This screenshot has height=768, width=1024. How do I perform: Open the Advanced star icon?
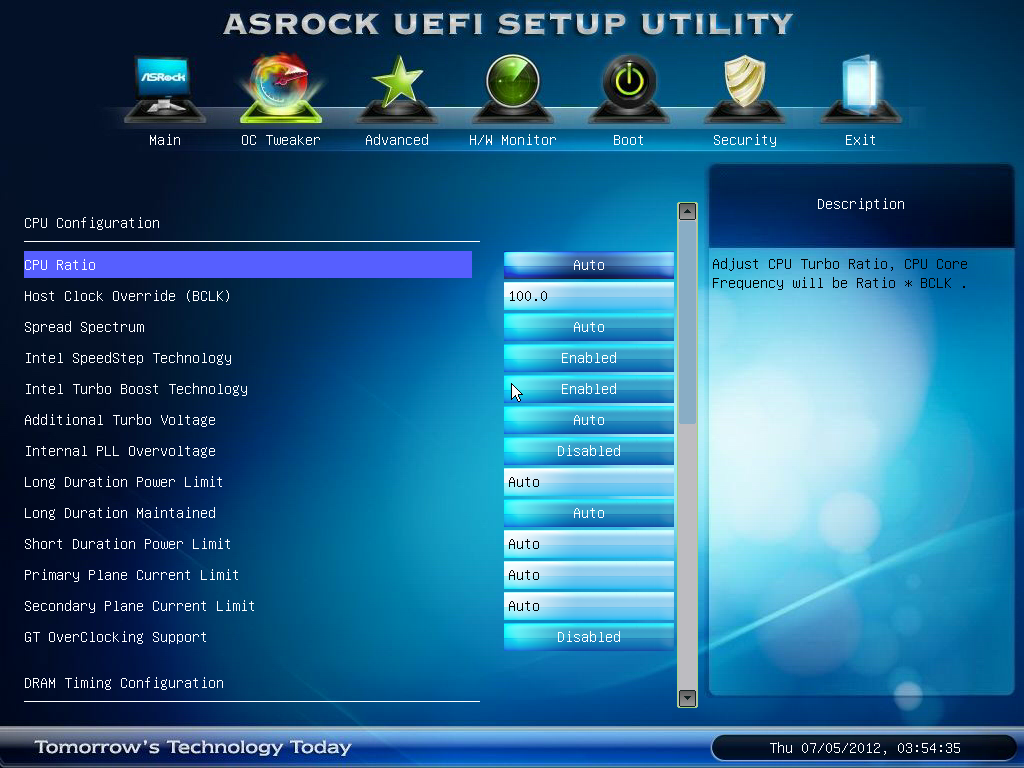pos(397,89)
